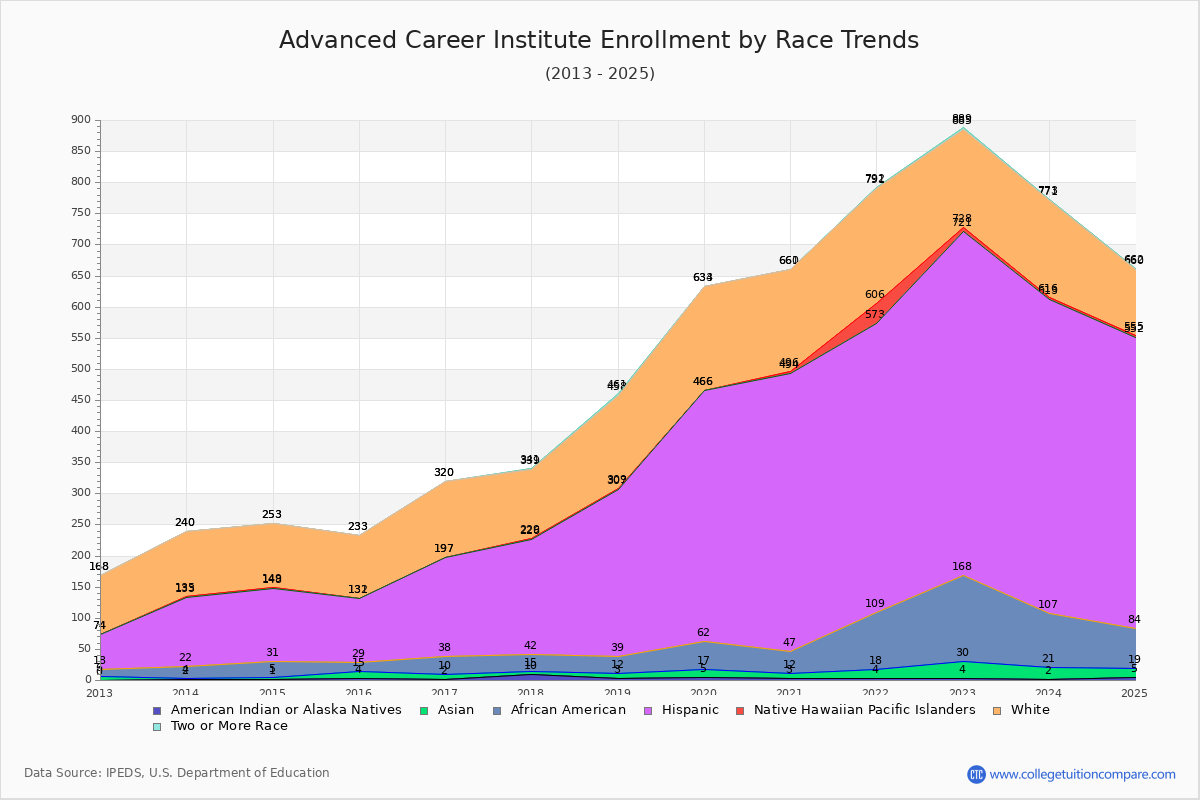Toggle the Asian legend marker
Screen dimensions: 1200x800
click(x=423, y=710)
